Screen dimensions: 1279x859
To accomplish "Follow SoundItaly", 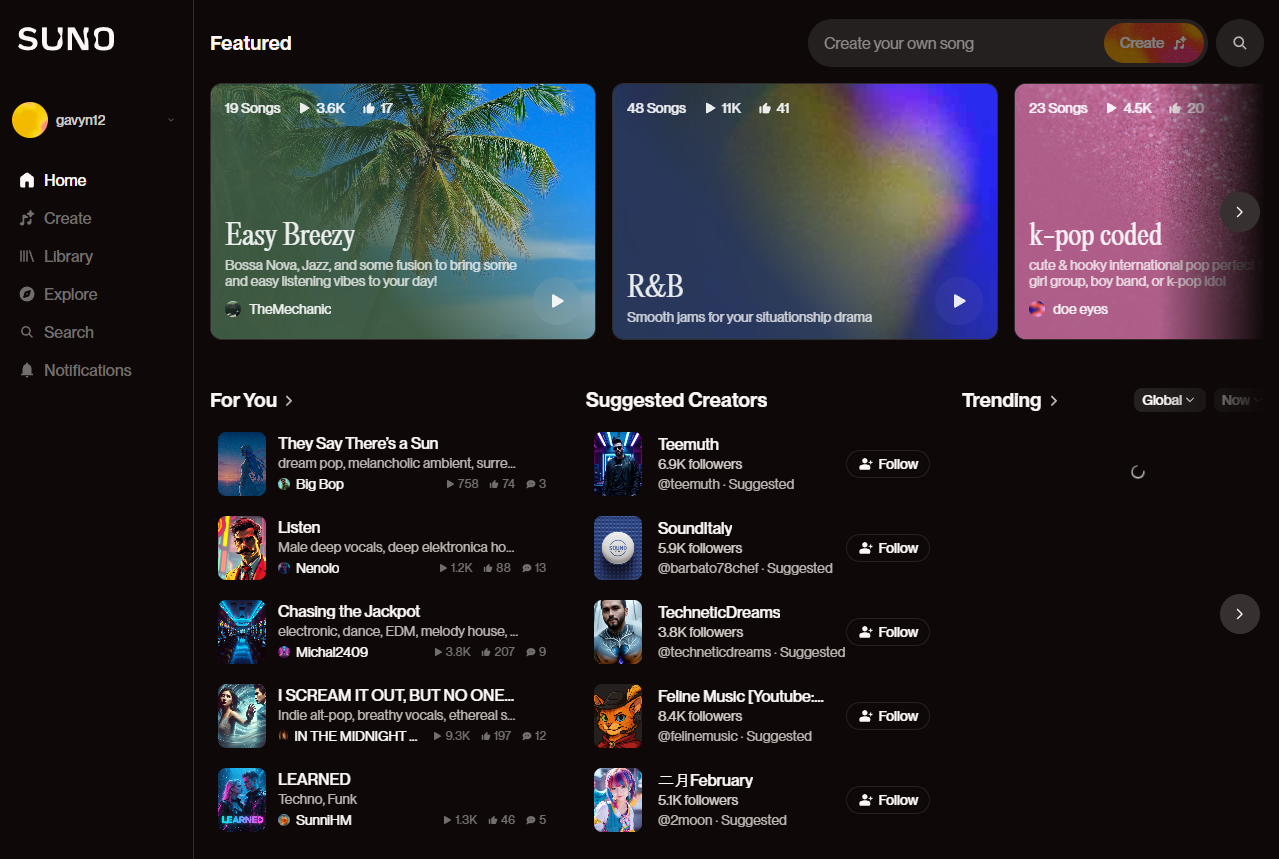I will point(888,548).
